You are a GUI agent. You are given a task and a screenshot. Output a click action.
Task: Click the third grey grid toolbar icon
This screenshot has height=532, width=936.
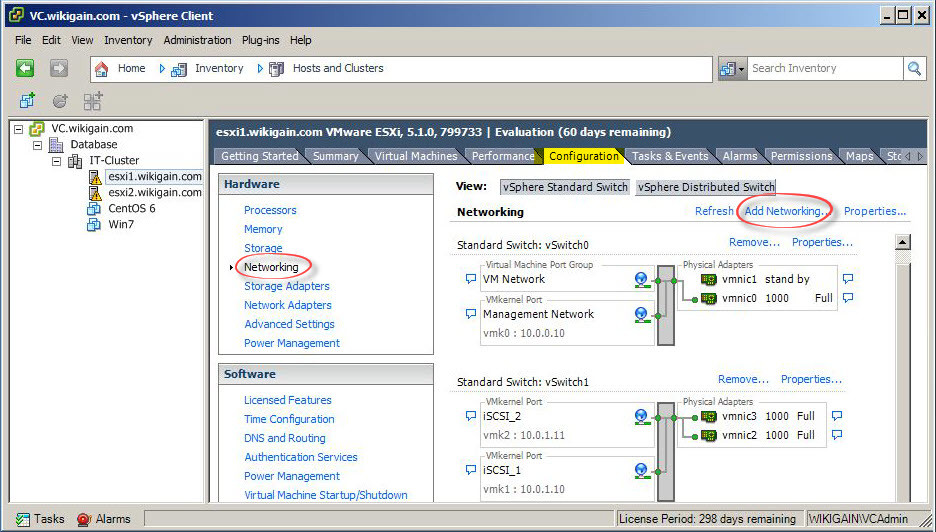(93, 101)
